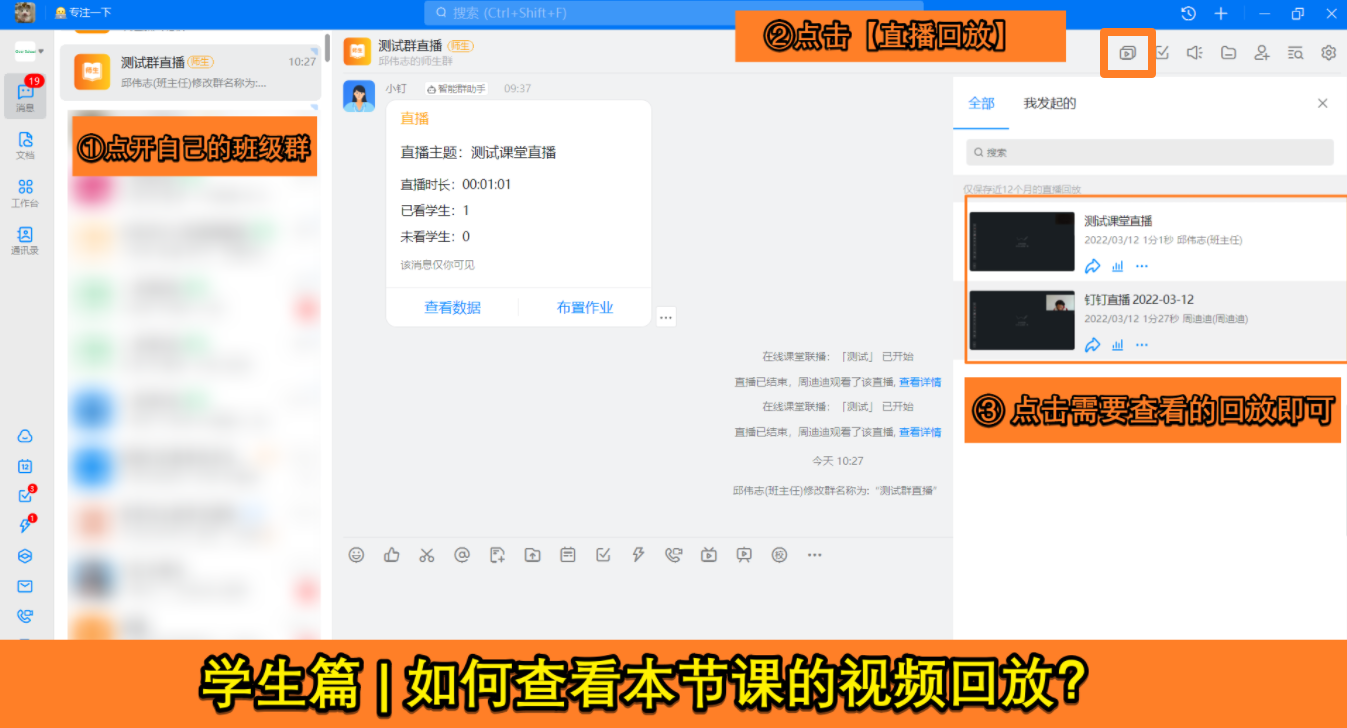Open the DING lightning icon in left sidebar
Viewport: 1347px width, 728px height.
point(25,525)
